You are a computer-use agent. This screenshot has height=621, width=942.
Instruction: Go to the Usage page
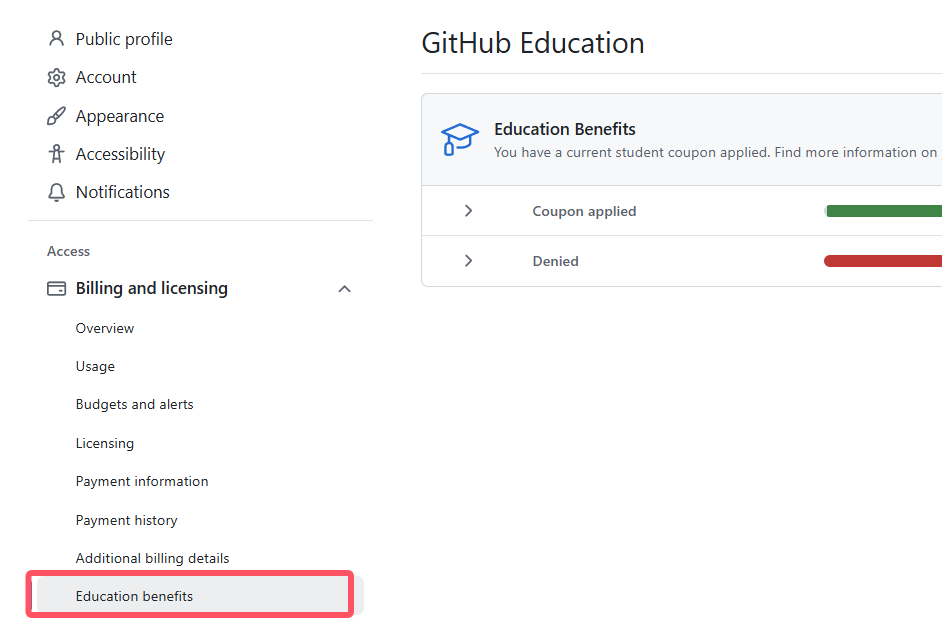95,366
